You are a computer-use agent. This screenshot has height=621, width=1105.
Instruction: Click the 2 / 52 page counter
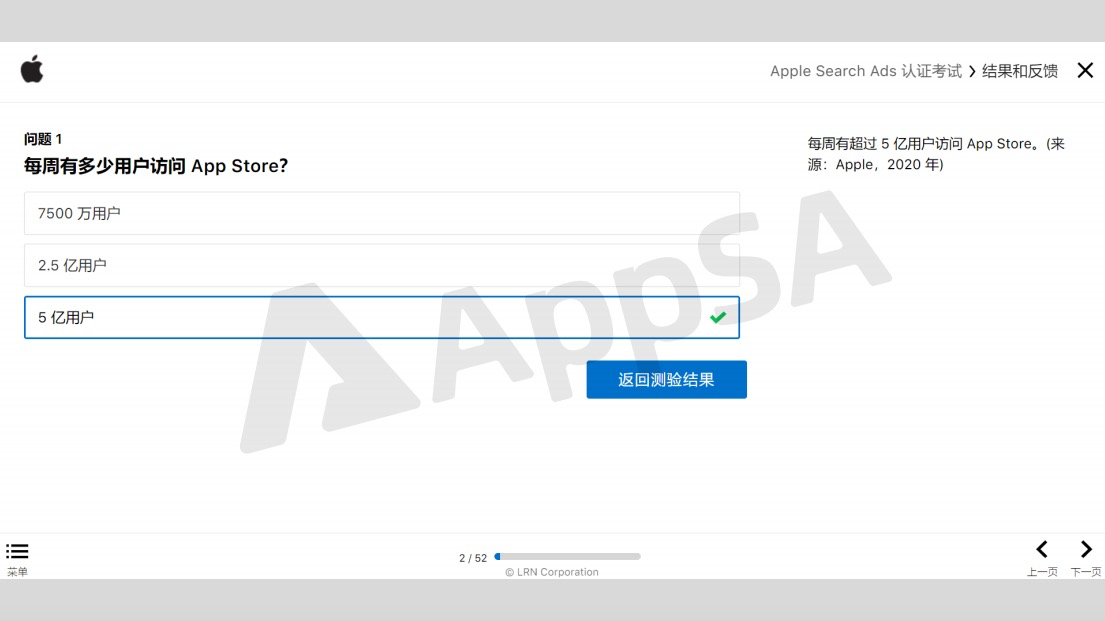tap(473, 558)
